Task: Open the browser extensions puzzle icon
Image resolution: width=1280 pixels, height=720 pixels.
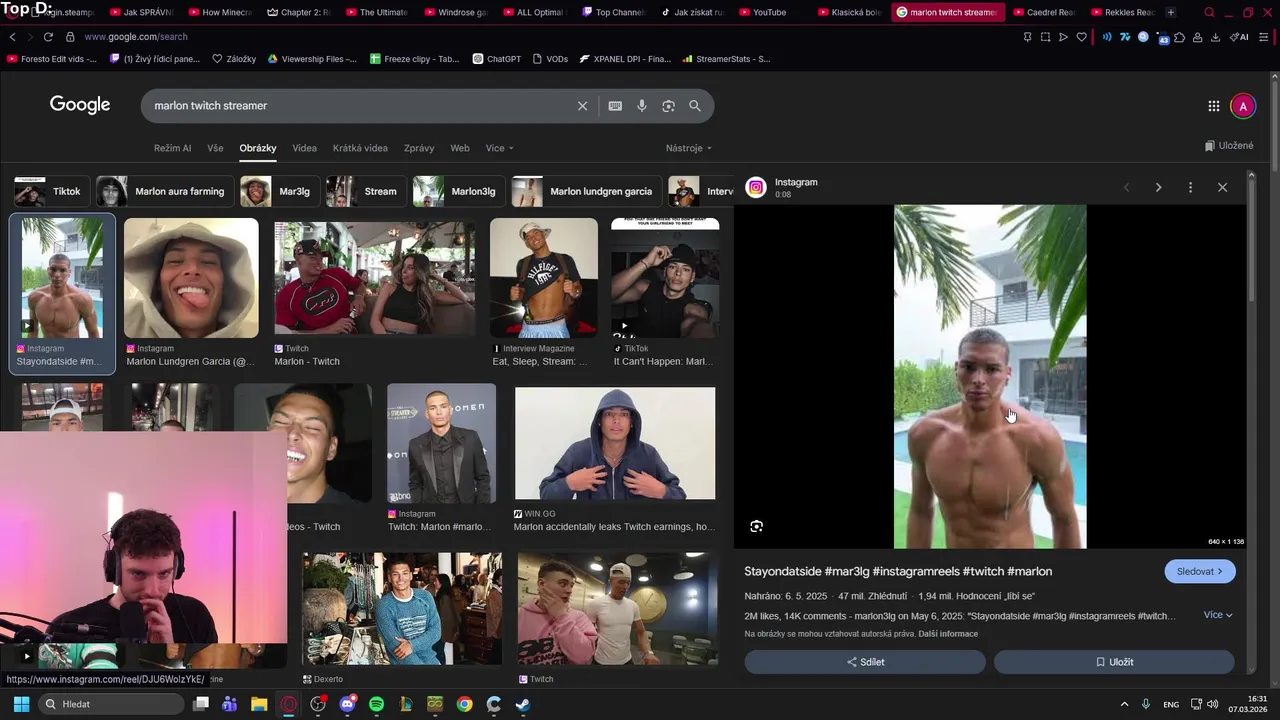Action: (x=1180, y=37)
